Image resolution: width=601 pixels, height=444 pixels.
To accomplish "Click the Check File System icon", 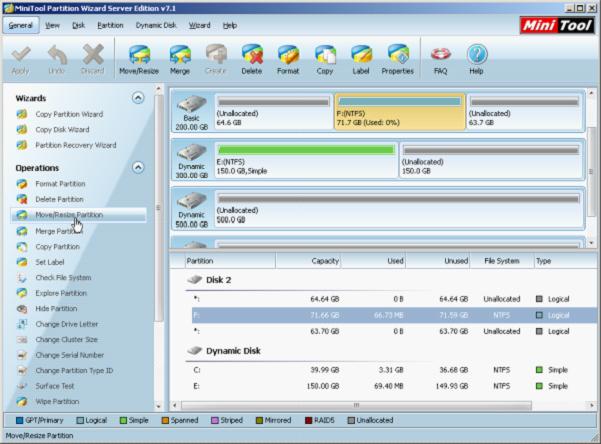I will coord(22,278).
